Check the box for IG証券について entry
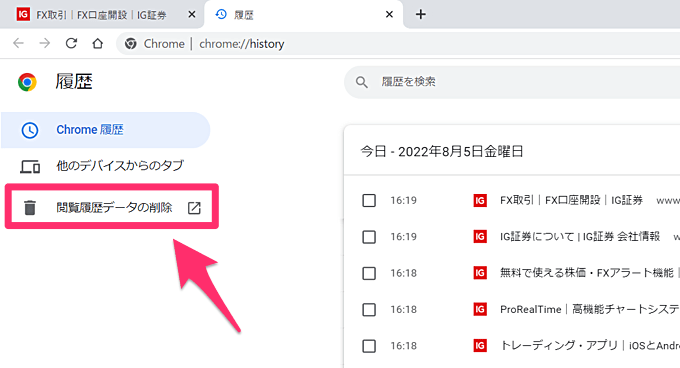Image resolution: width=680 pixels, height=368 pixels. coord(369,237)
